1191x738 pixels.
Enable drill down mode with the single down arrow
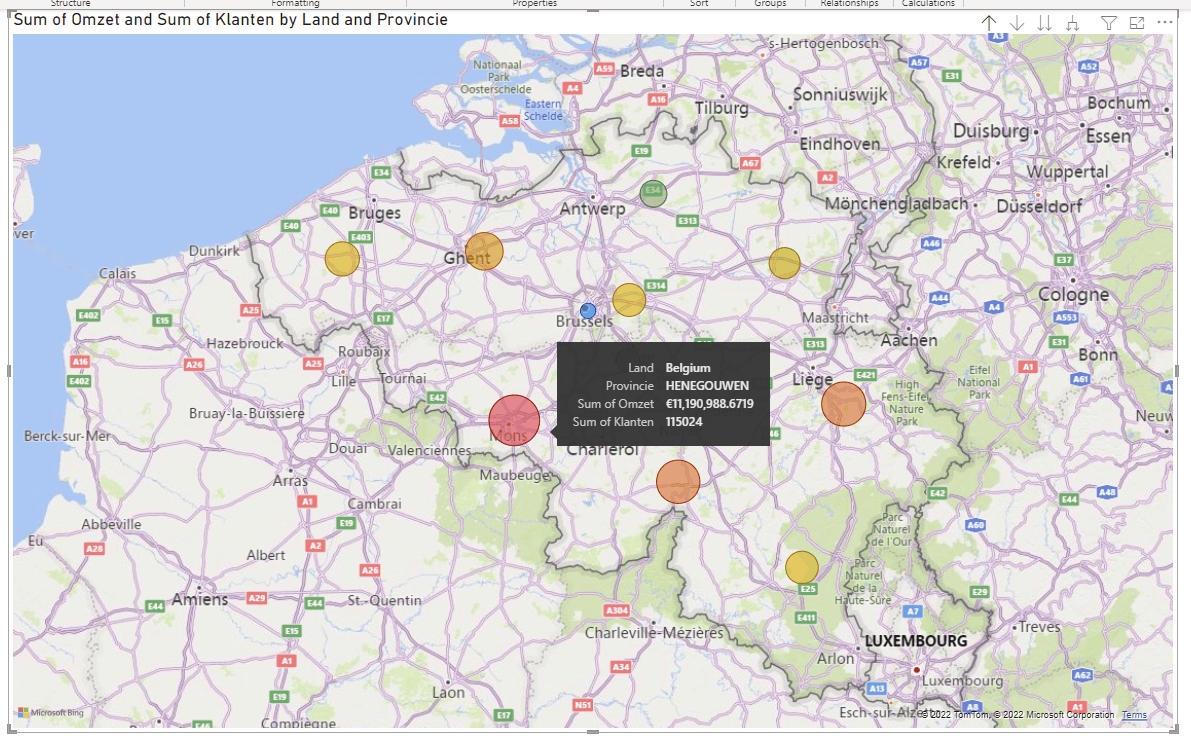[1016, 22]
